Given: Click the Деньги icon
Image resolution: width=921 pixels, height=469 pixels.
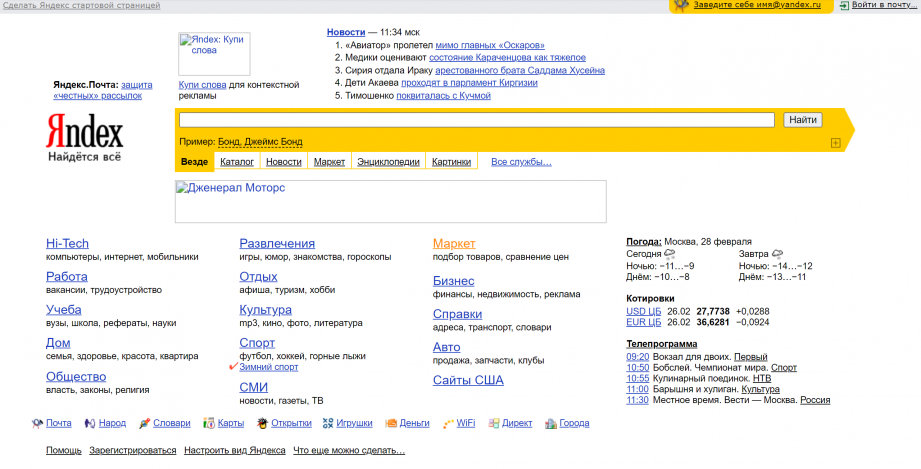Looking at the screenshot, I should pos(391,423).
